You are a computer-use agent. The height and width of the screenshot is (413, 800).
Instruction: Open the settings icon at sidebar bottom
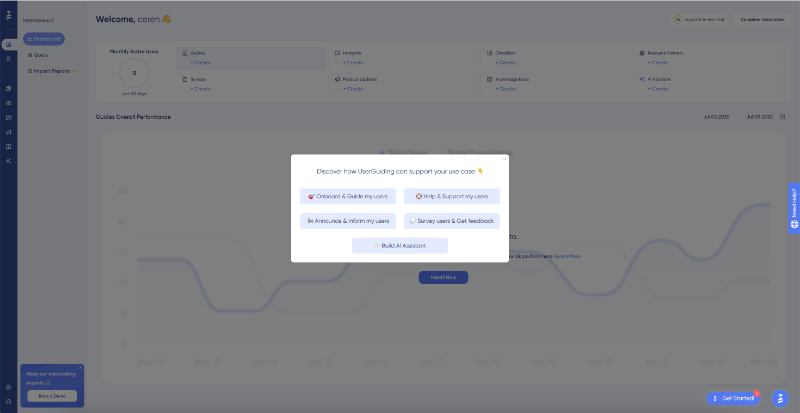click(x=8, y=387)
